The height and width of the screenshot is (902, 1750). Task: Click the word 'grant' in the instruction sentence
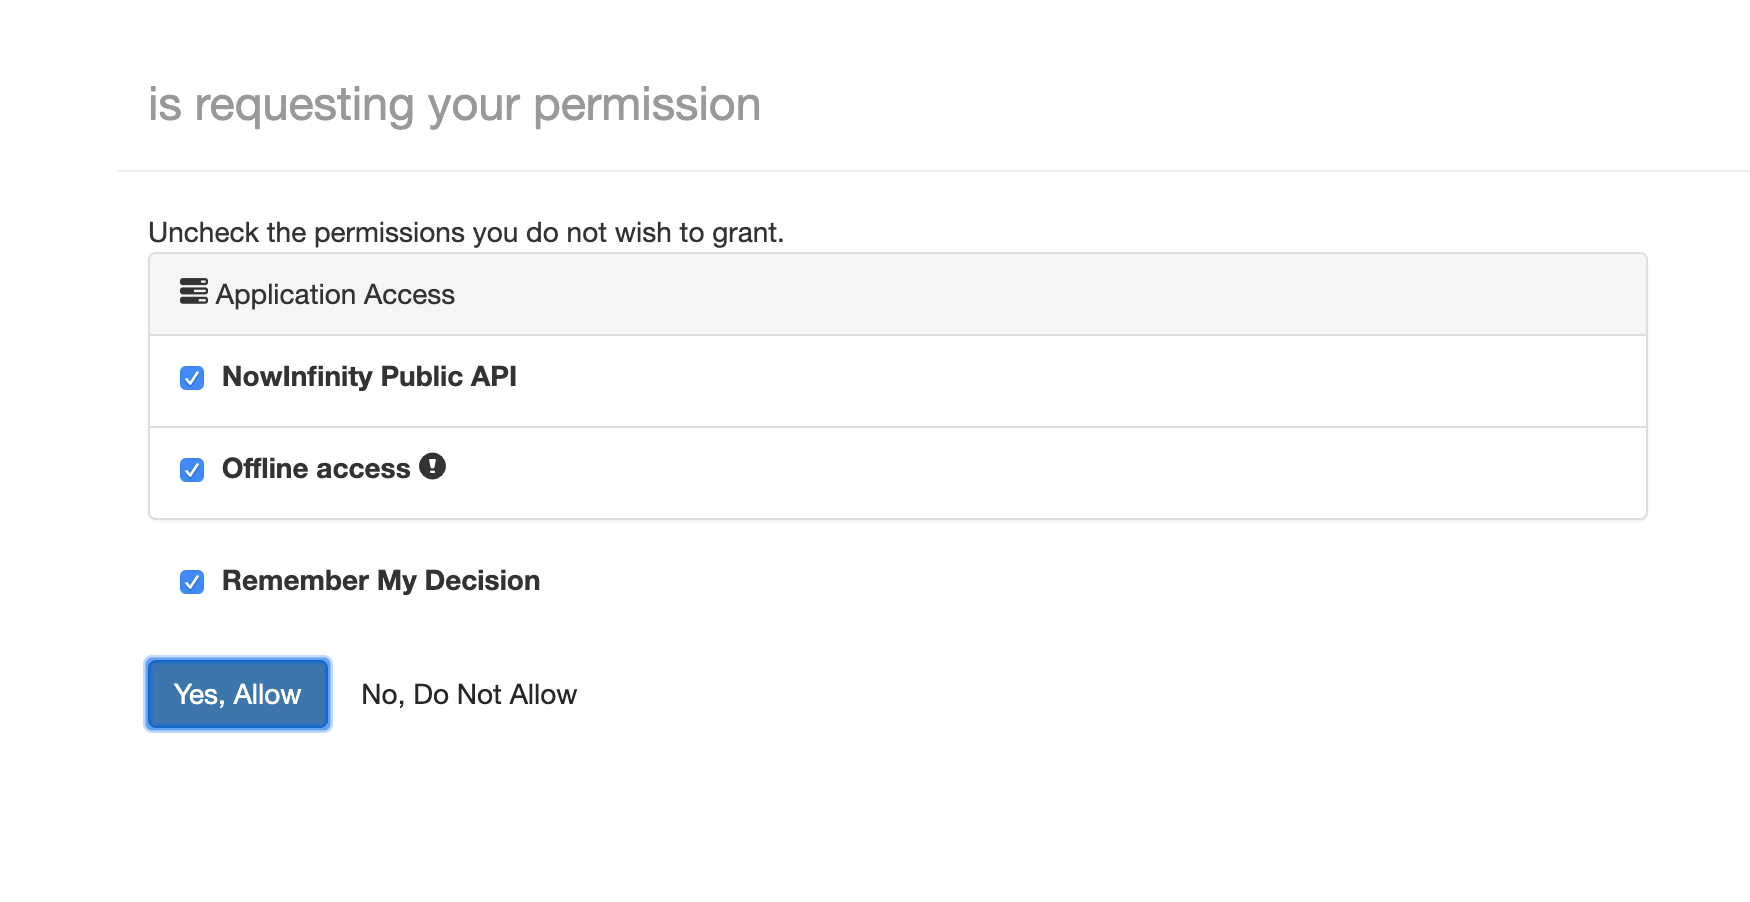pyautogui.click(x=745, y=234)
